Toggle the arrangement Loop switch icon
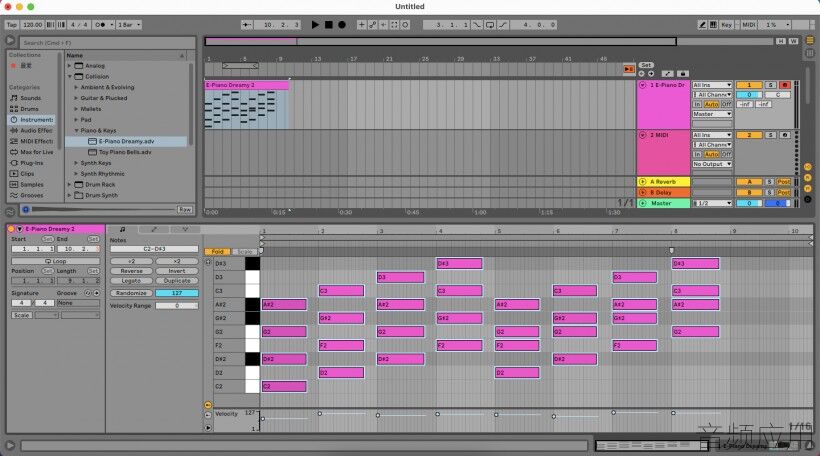The height and width of the screenshot is (456, 820). click(x=489, y=25)
